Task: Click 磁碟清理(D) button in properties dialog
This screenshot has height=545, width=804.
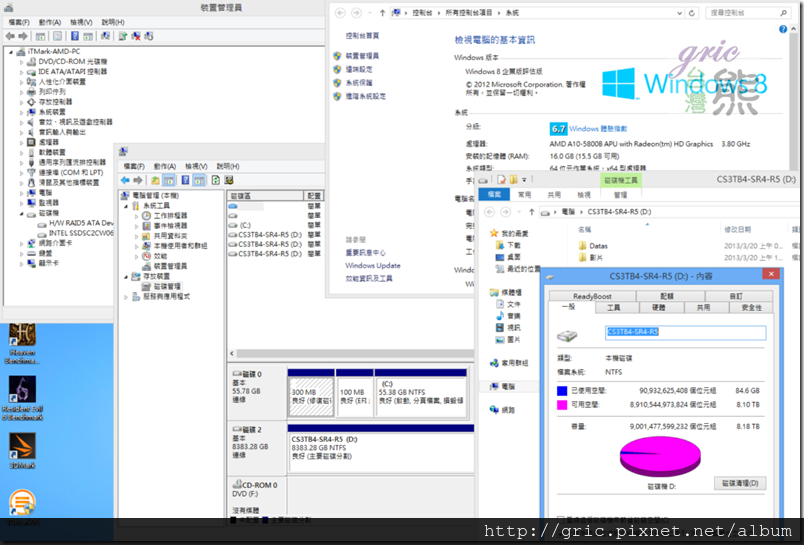Action: coord(740,483)
